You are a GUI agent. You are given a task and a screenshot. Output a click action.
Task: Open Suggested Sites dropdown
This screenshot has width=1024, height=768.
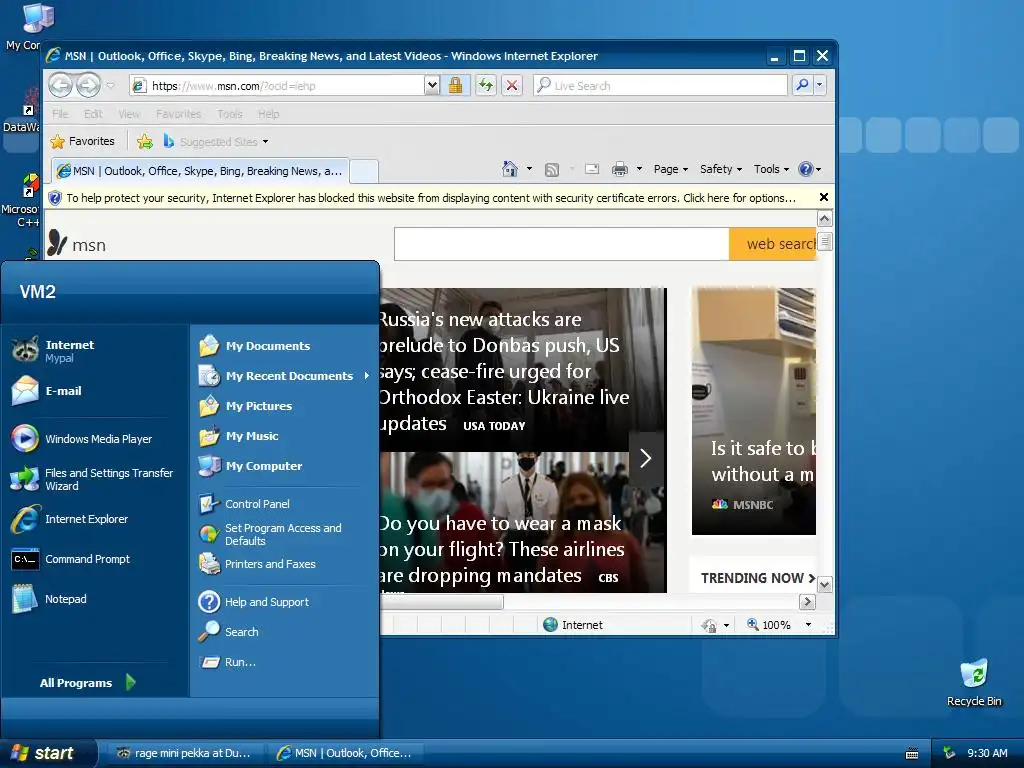[216, 141]
